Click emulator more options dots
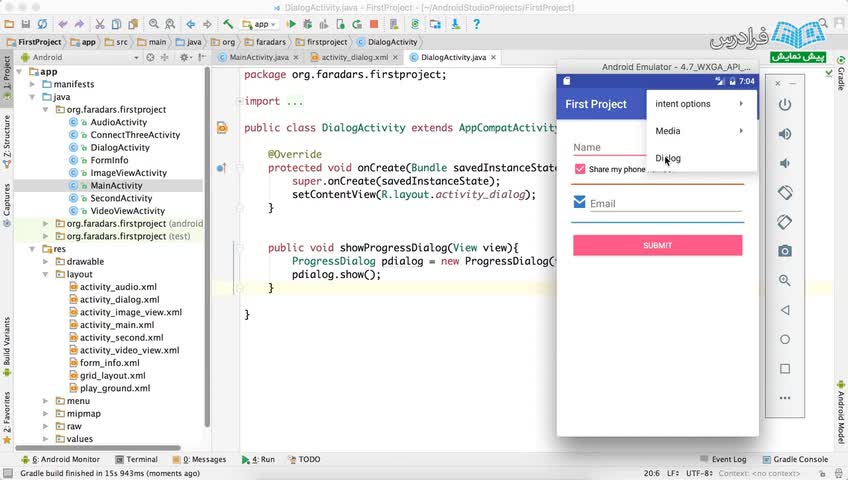The height and width of the screenshot is (480, 848). [785, 398]
